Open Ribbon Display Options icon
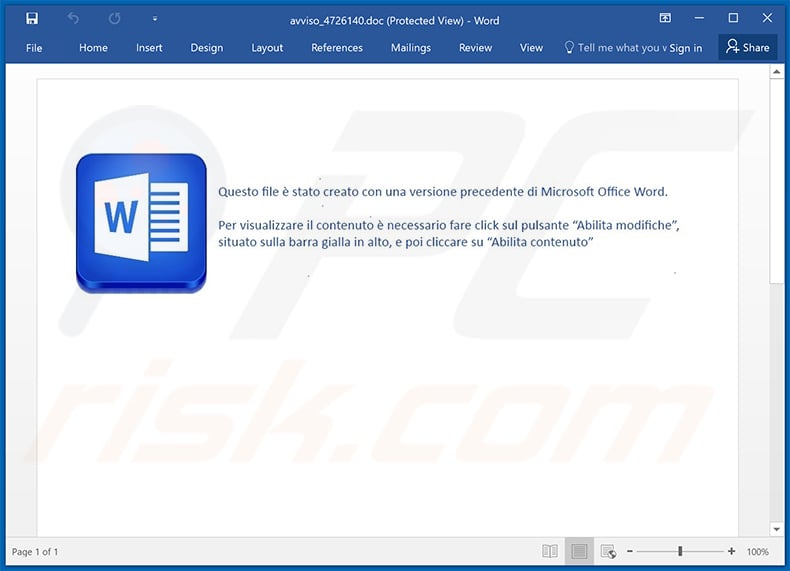This screenshot has width=790, height=571. pyautogui.click(x=665, y=18)
